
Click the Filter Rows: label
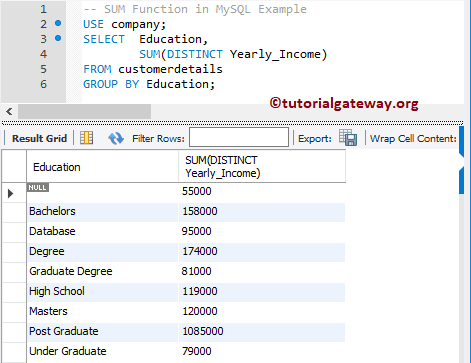tap(158, 138)
